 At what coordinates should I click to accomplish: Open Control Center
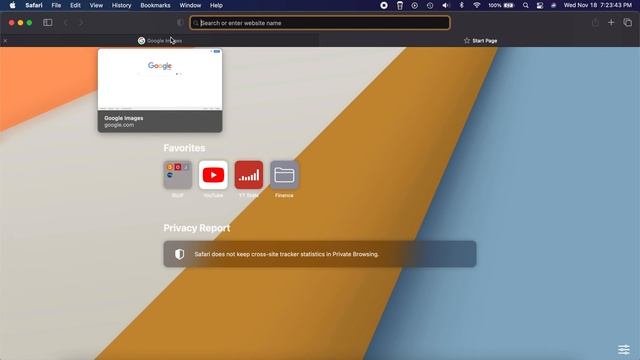click(540, 5)
